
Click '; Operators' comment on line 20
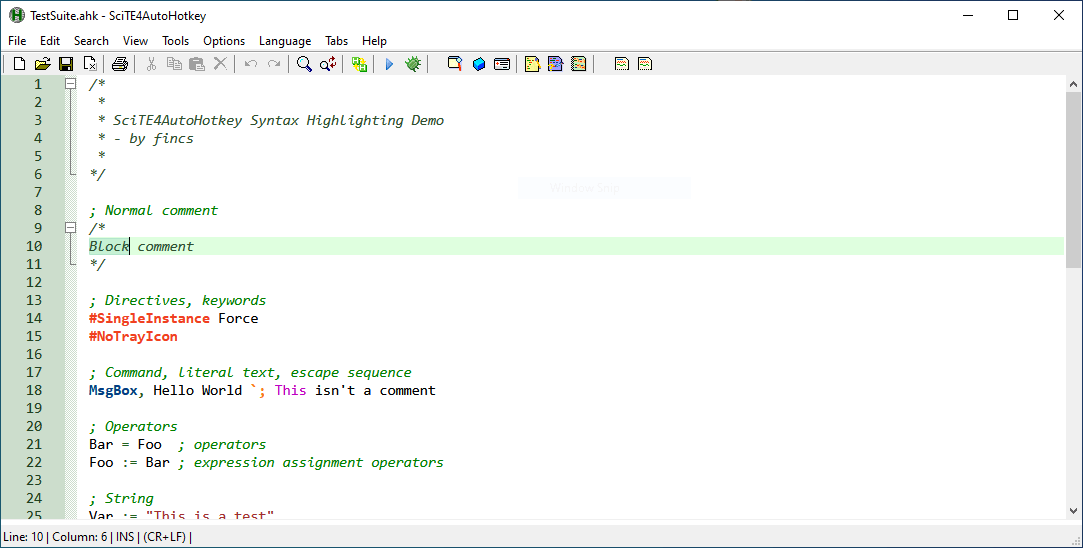point(133,426)
